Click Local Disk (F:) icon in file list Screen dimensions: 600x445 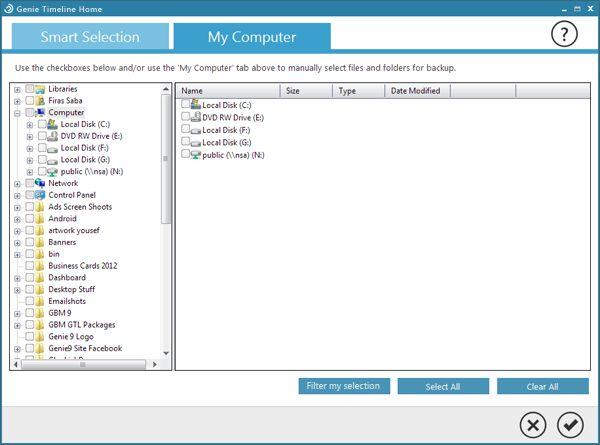click(x=196, y=130)
